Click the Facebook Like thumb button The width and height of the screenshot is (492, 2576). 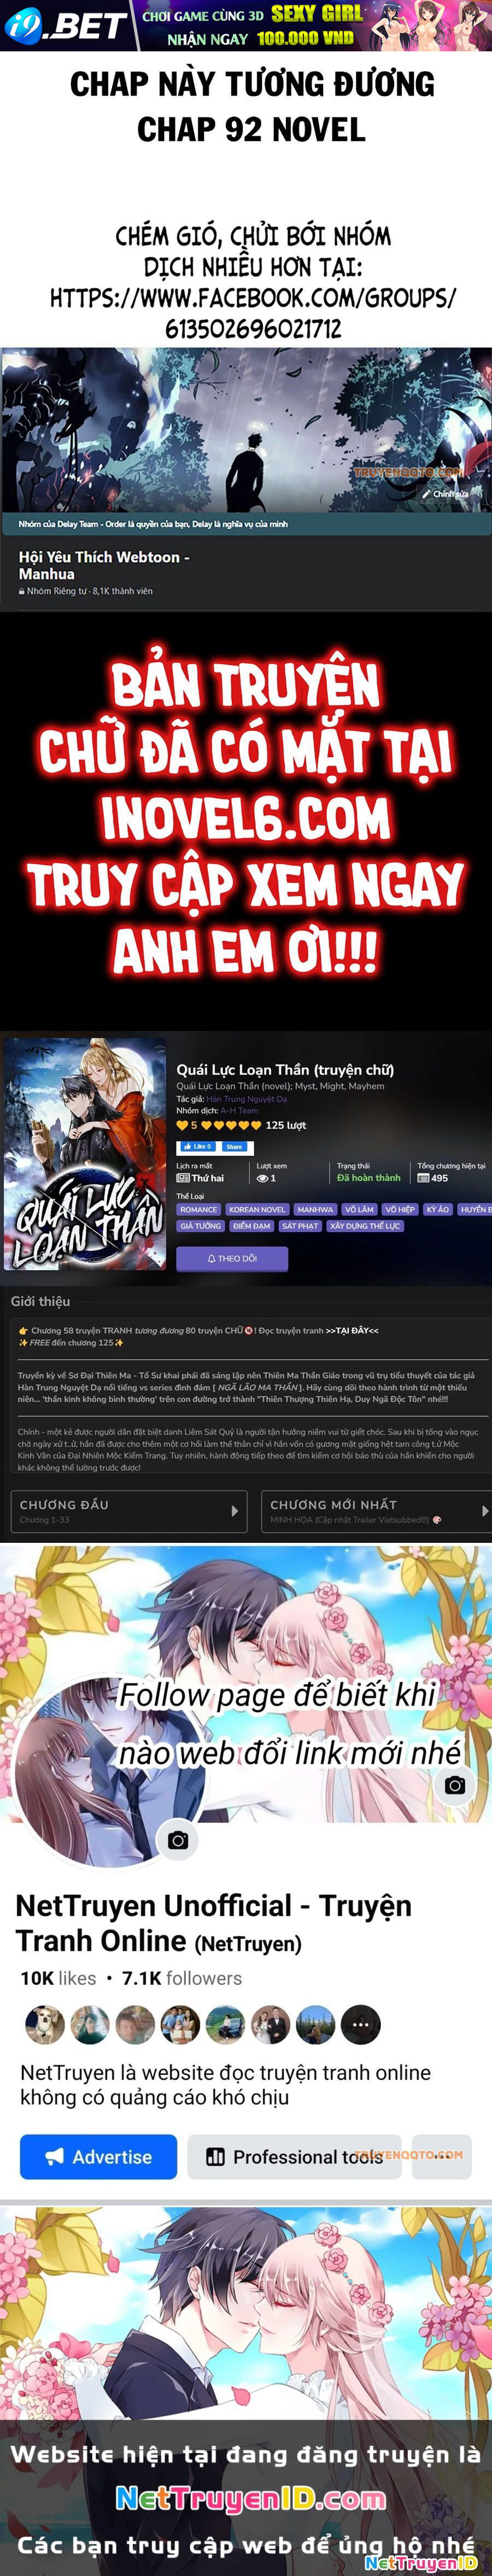tap(196, 1147)
